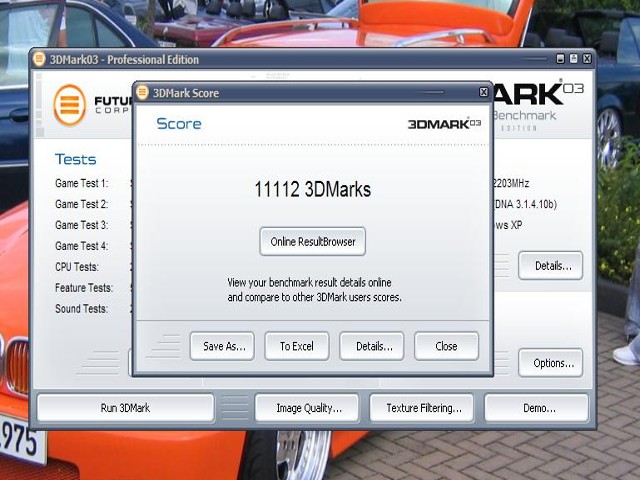Image resolution: width=640 pixels, height=480 pixels.
Task: Close the 3DMark03 Professional Edition window
Action: tap(587, 59)
